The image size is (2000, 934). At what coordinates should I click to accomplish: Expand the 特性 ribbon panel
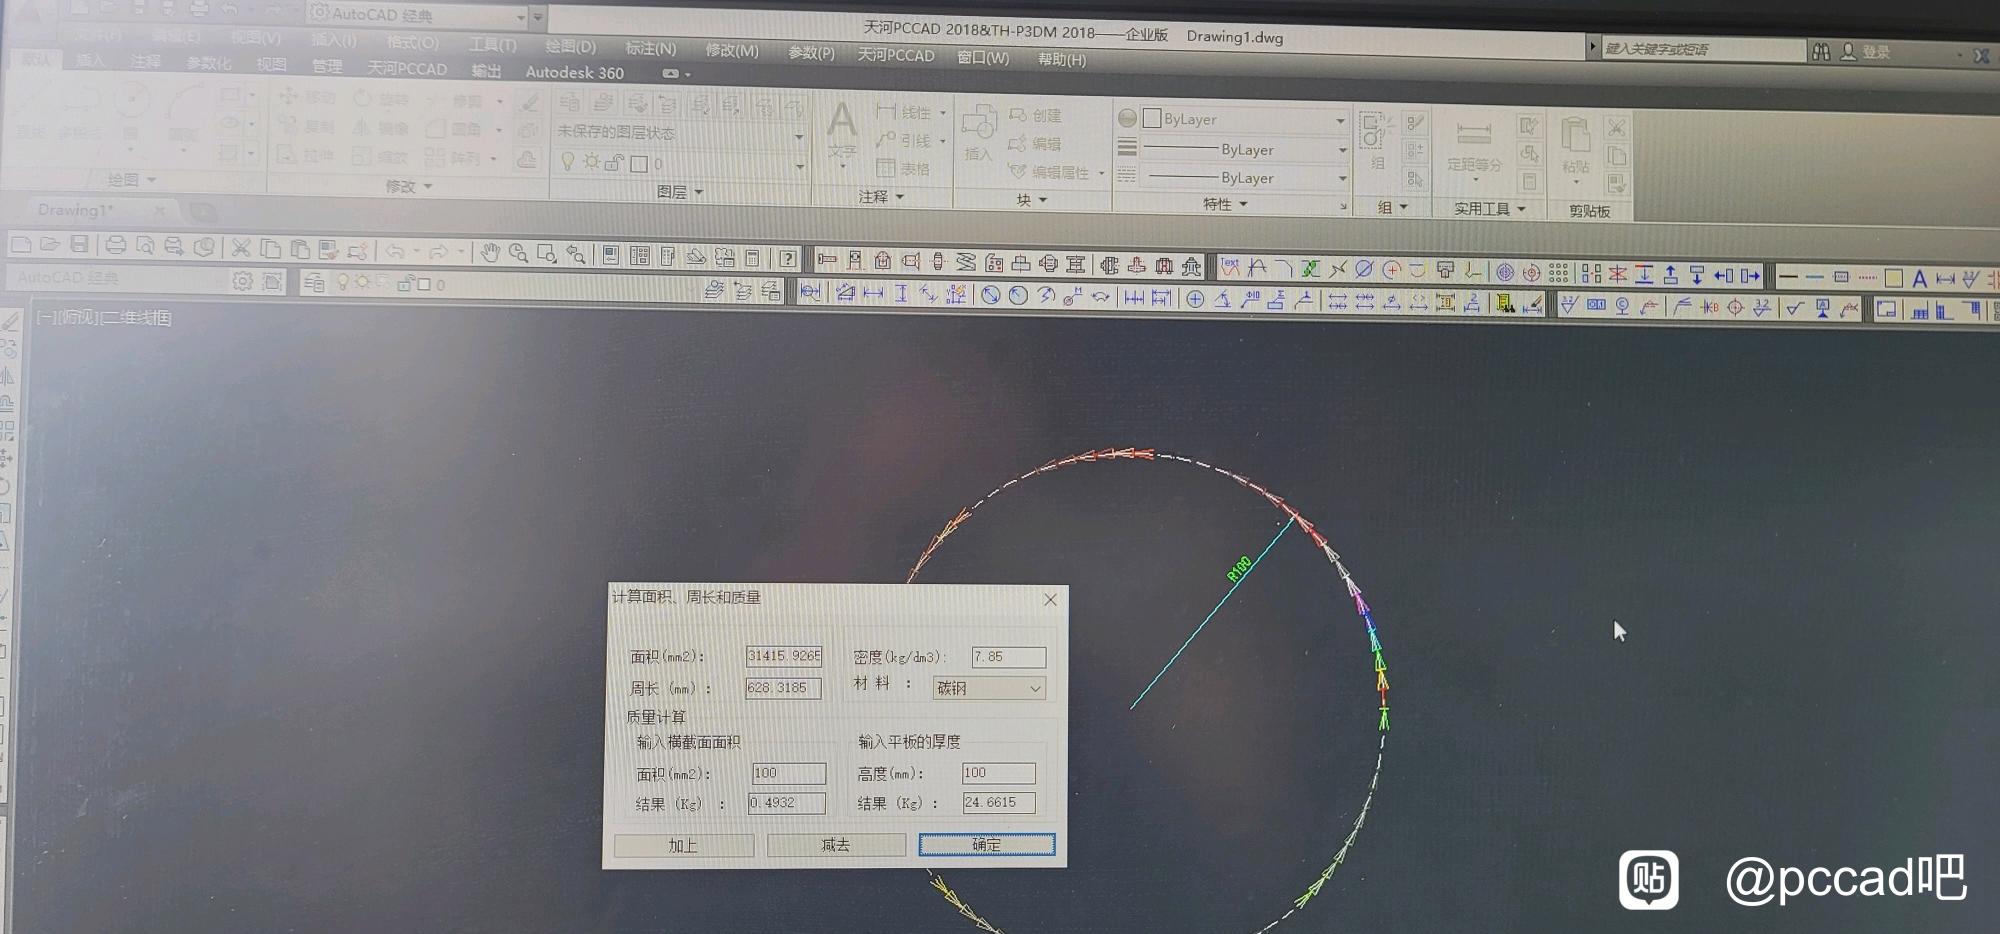(1225, 204)
